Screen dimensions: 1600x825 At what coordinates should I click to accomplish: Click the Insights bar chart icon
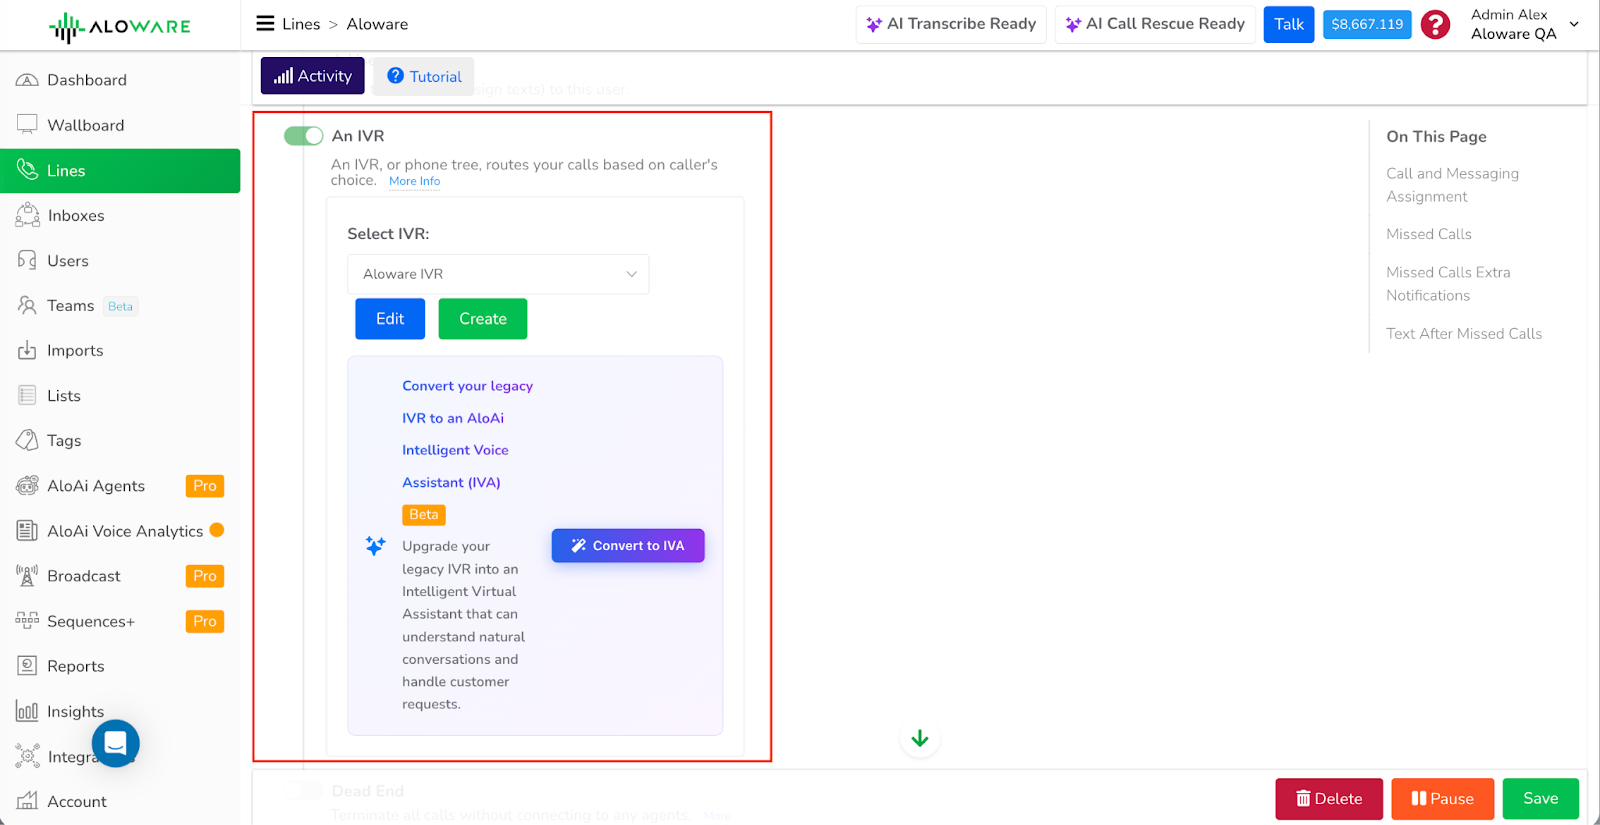27,711
